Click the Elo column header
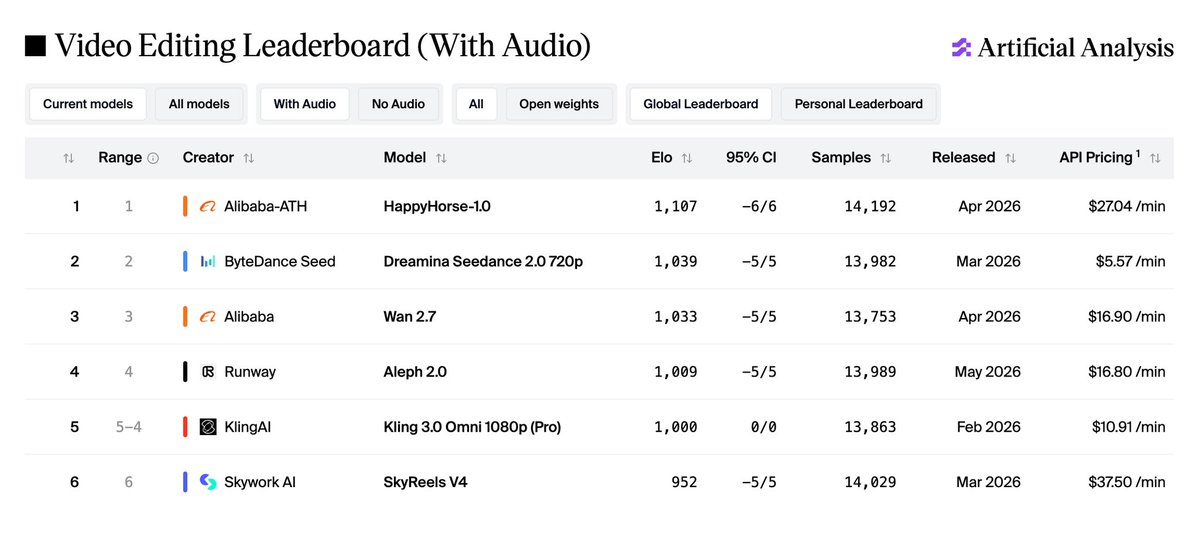Viewport: 1199px width, 534px height. 662,158
